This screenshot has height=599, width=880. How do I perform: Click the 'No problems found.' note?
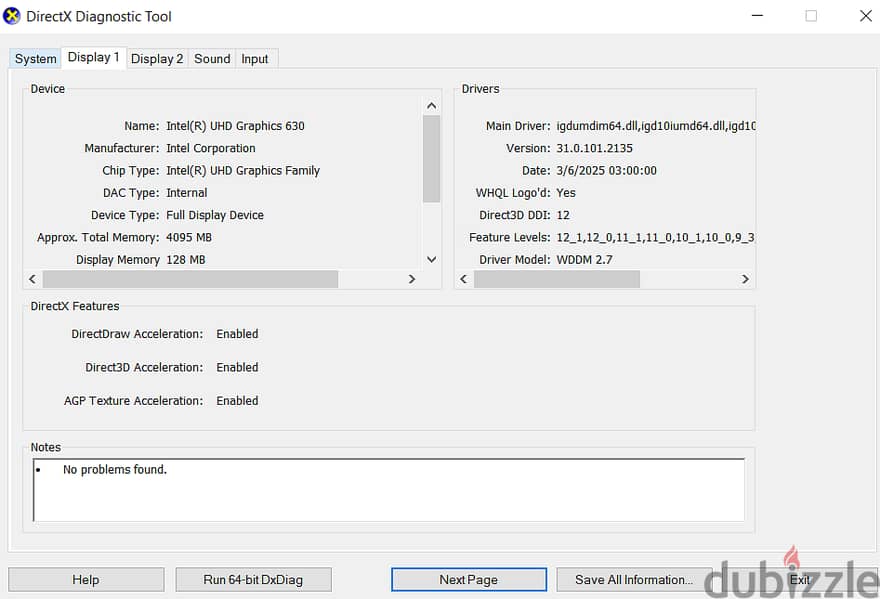(x=115, y=469)
